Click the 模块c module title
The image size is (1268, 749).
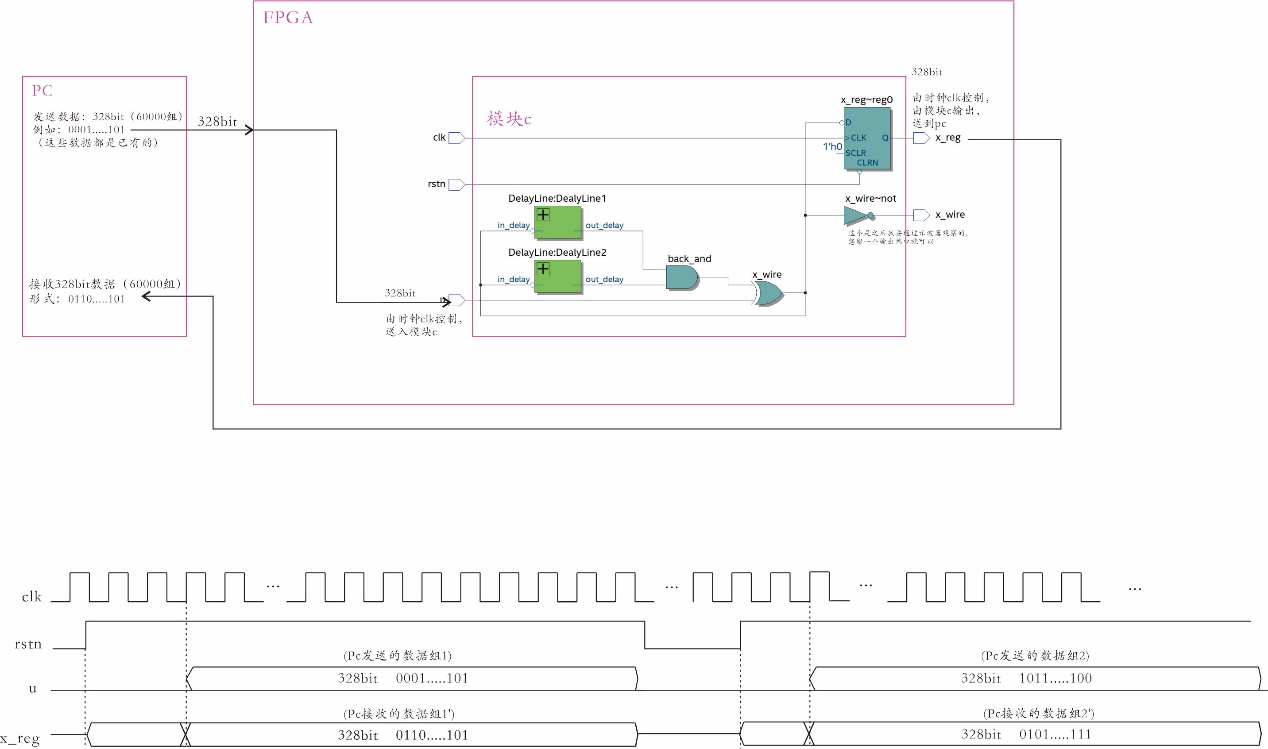(x=510, y=118)
